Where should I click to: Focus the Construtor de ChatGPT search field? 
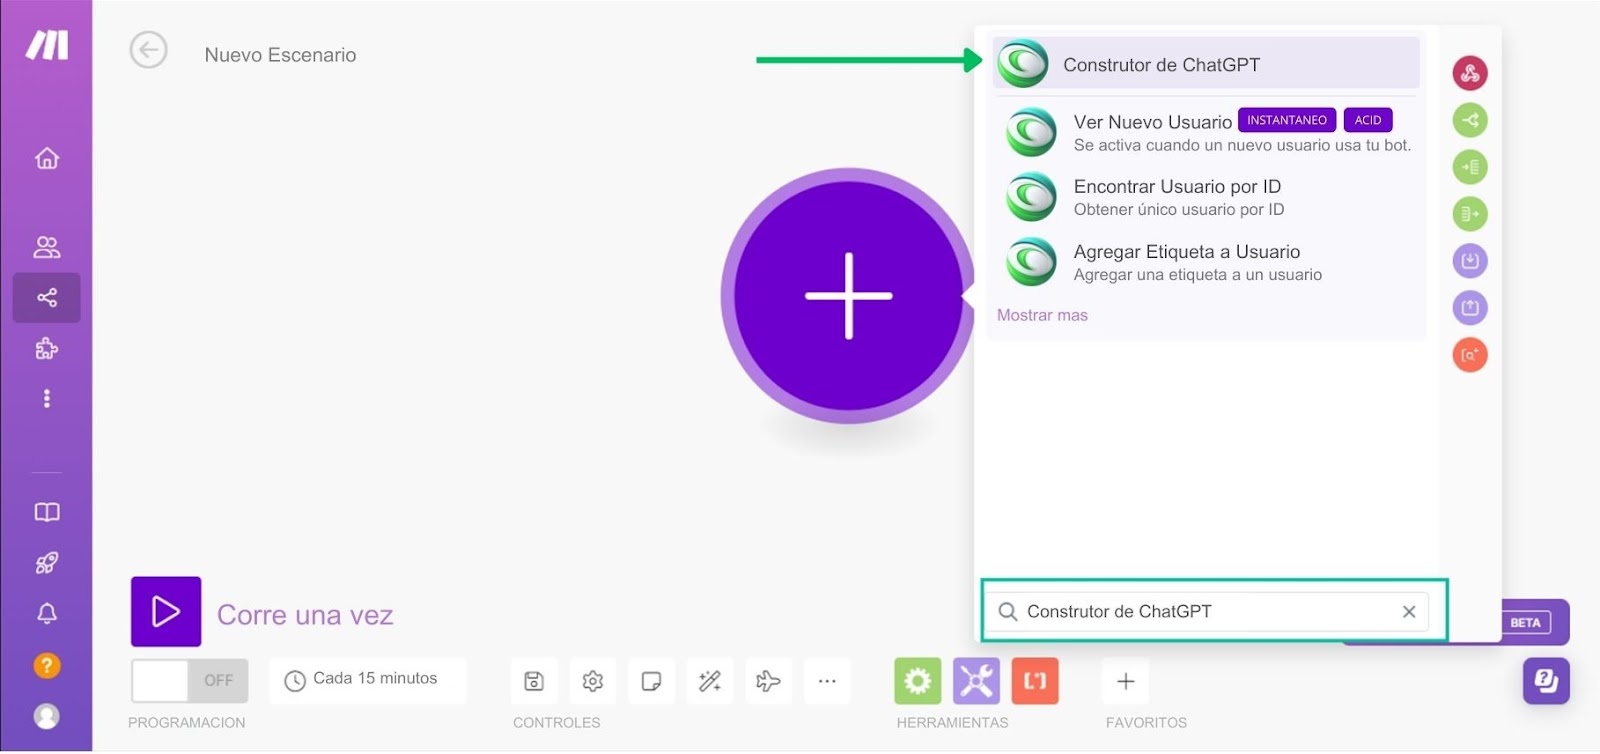coord(1208,611)
